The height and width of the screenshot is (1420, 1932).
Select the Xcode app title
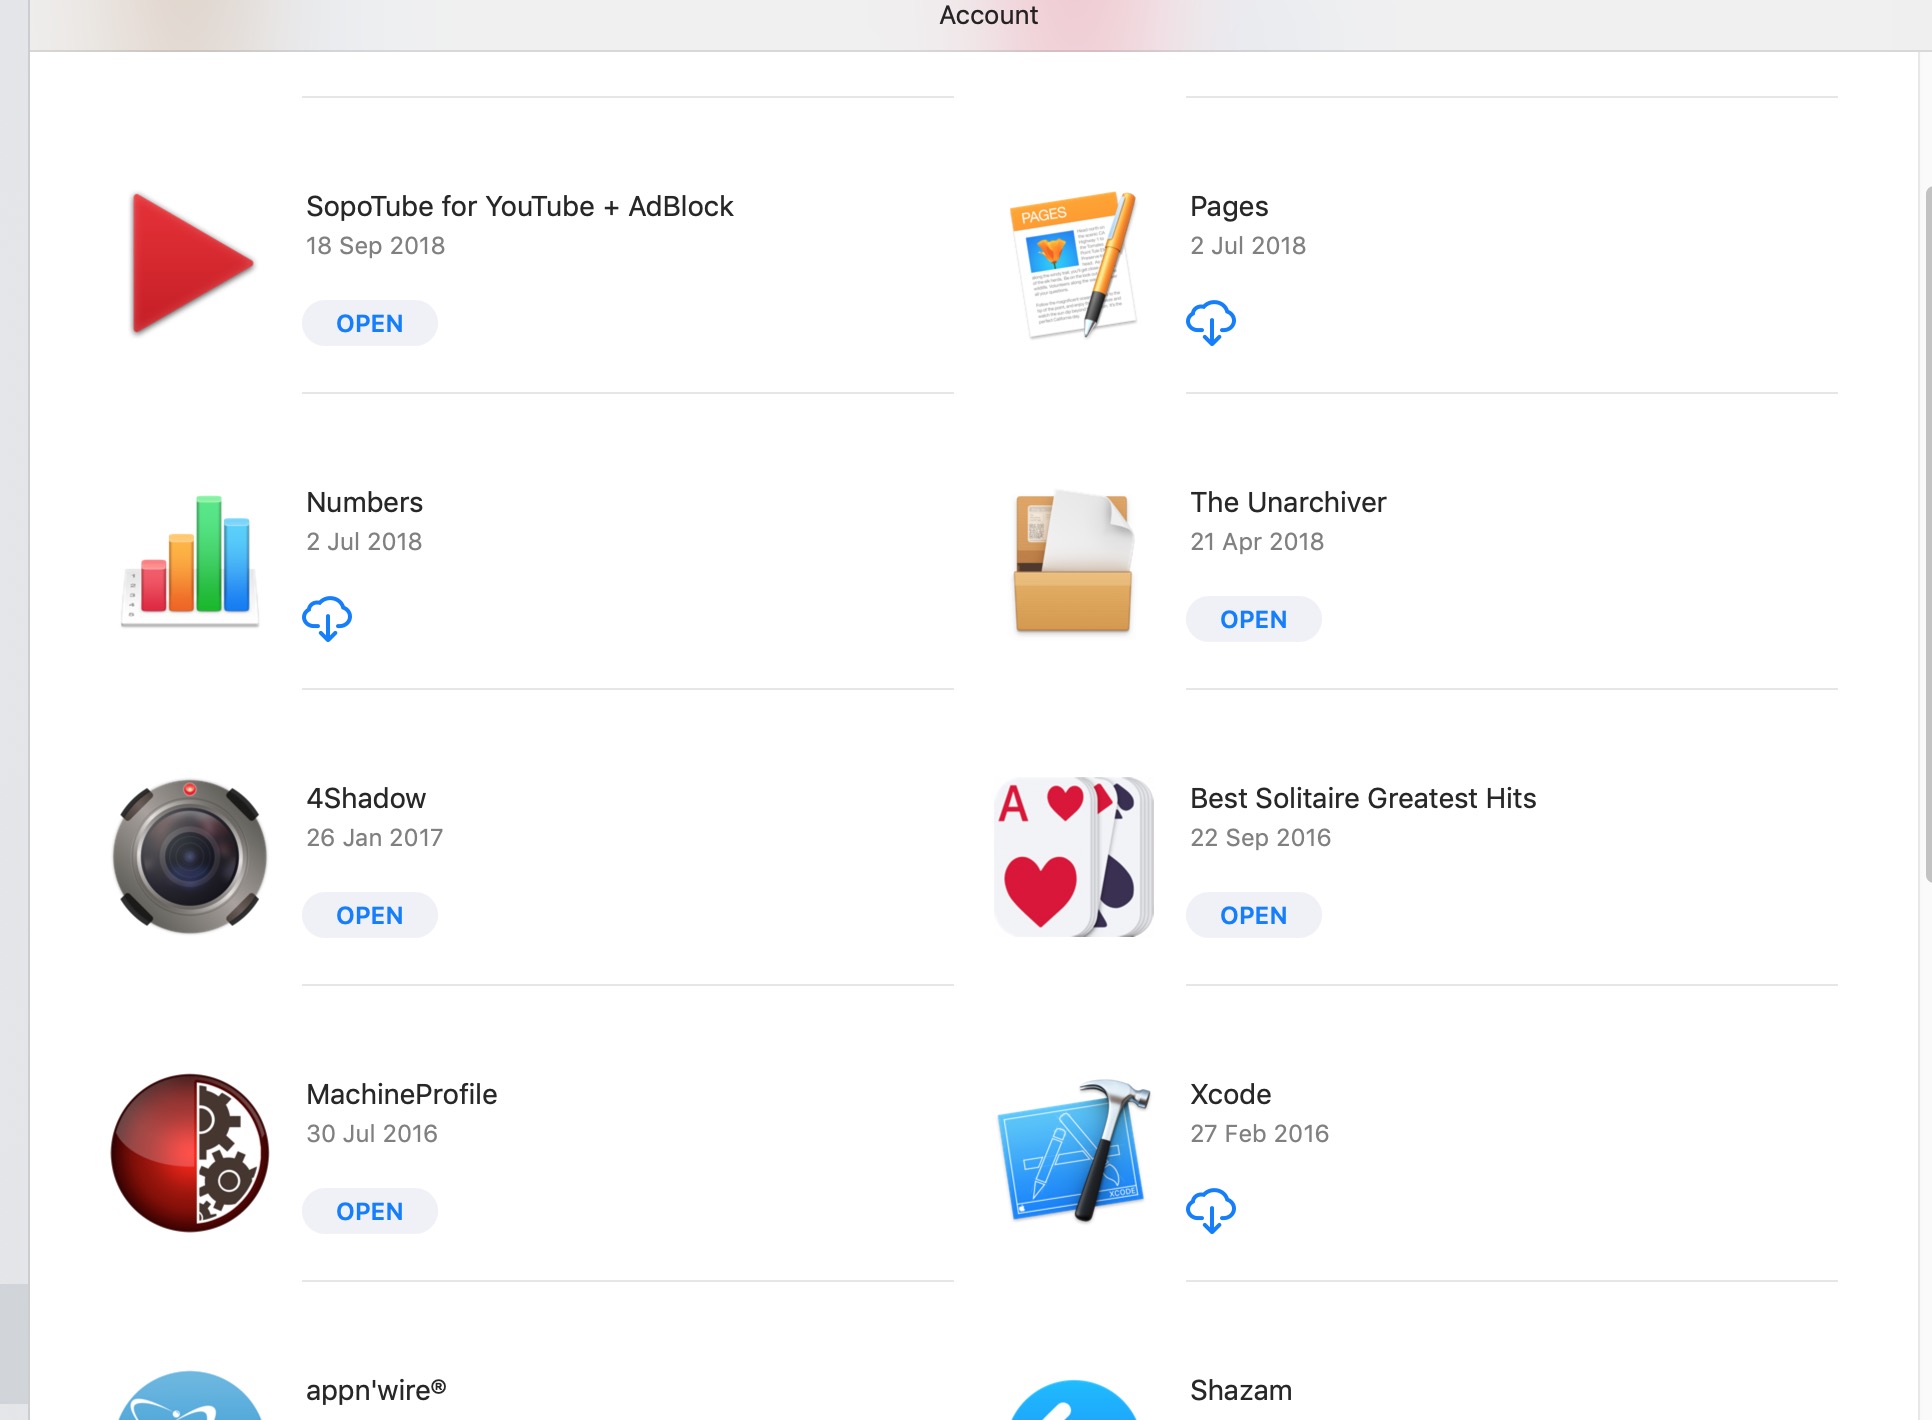tap(1230, 1094)
